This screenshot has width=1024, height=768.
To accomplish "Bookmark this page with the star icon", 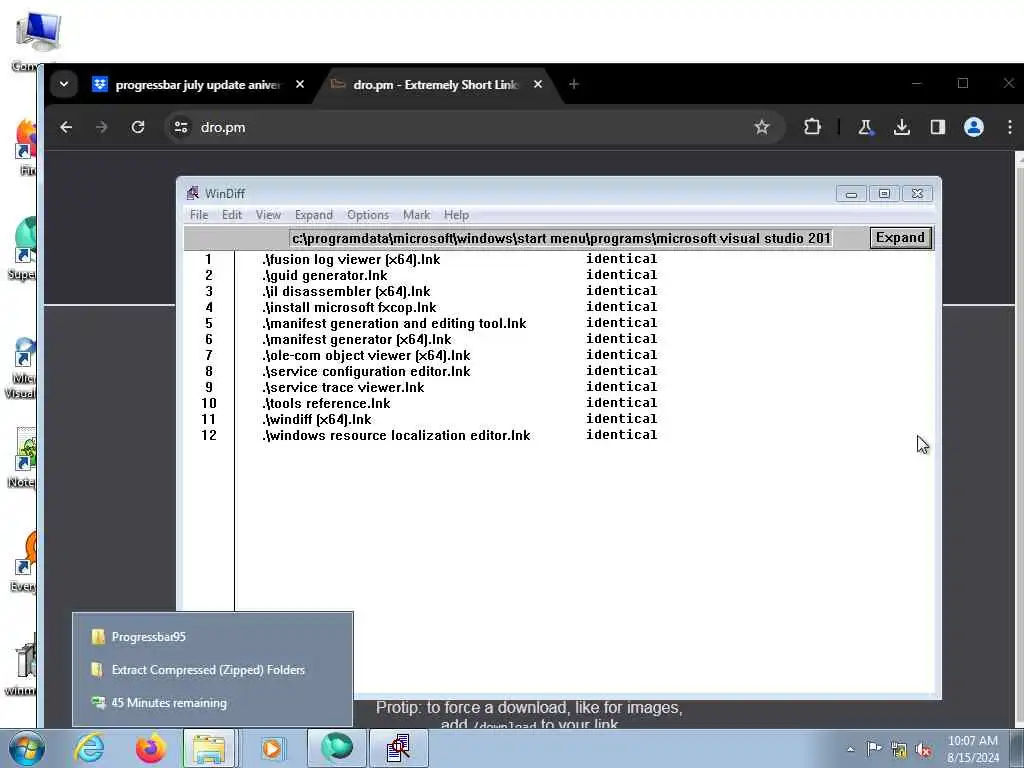I will (x=761, y=127).
